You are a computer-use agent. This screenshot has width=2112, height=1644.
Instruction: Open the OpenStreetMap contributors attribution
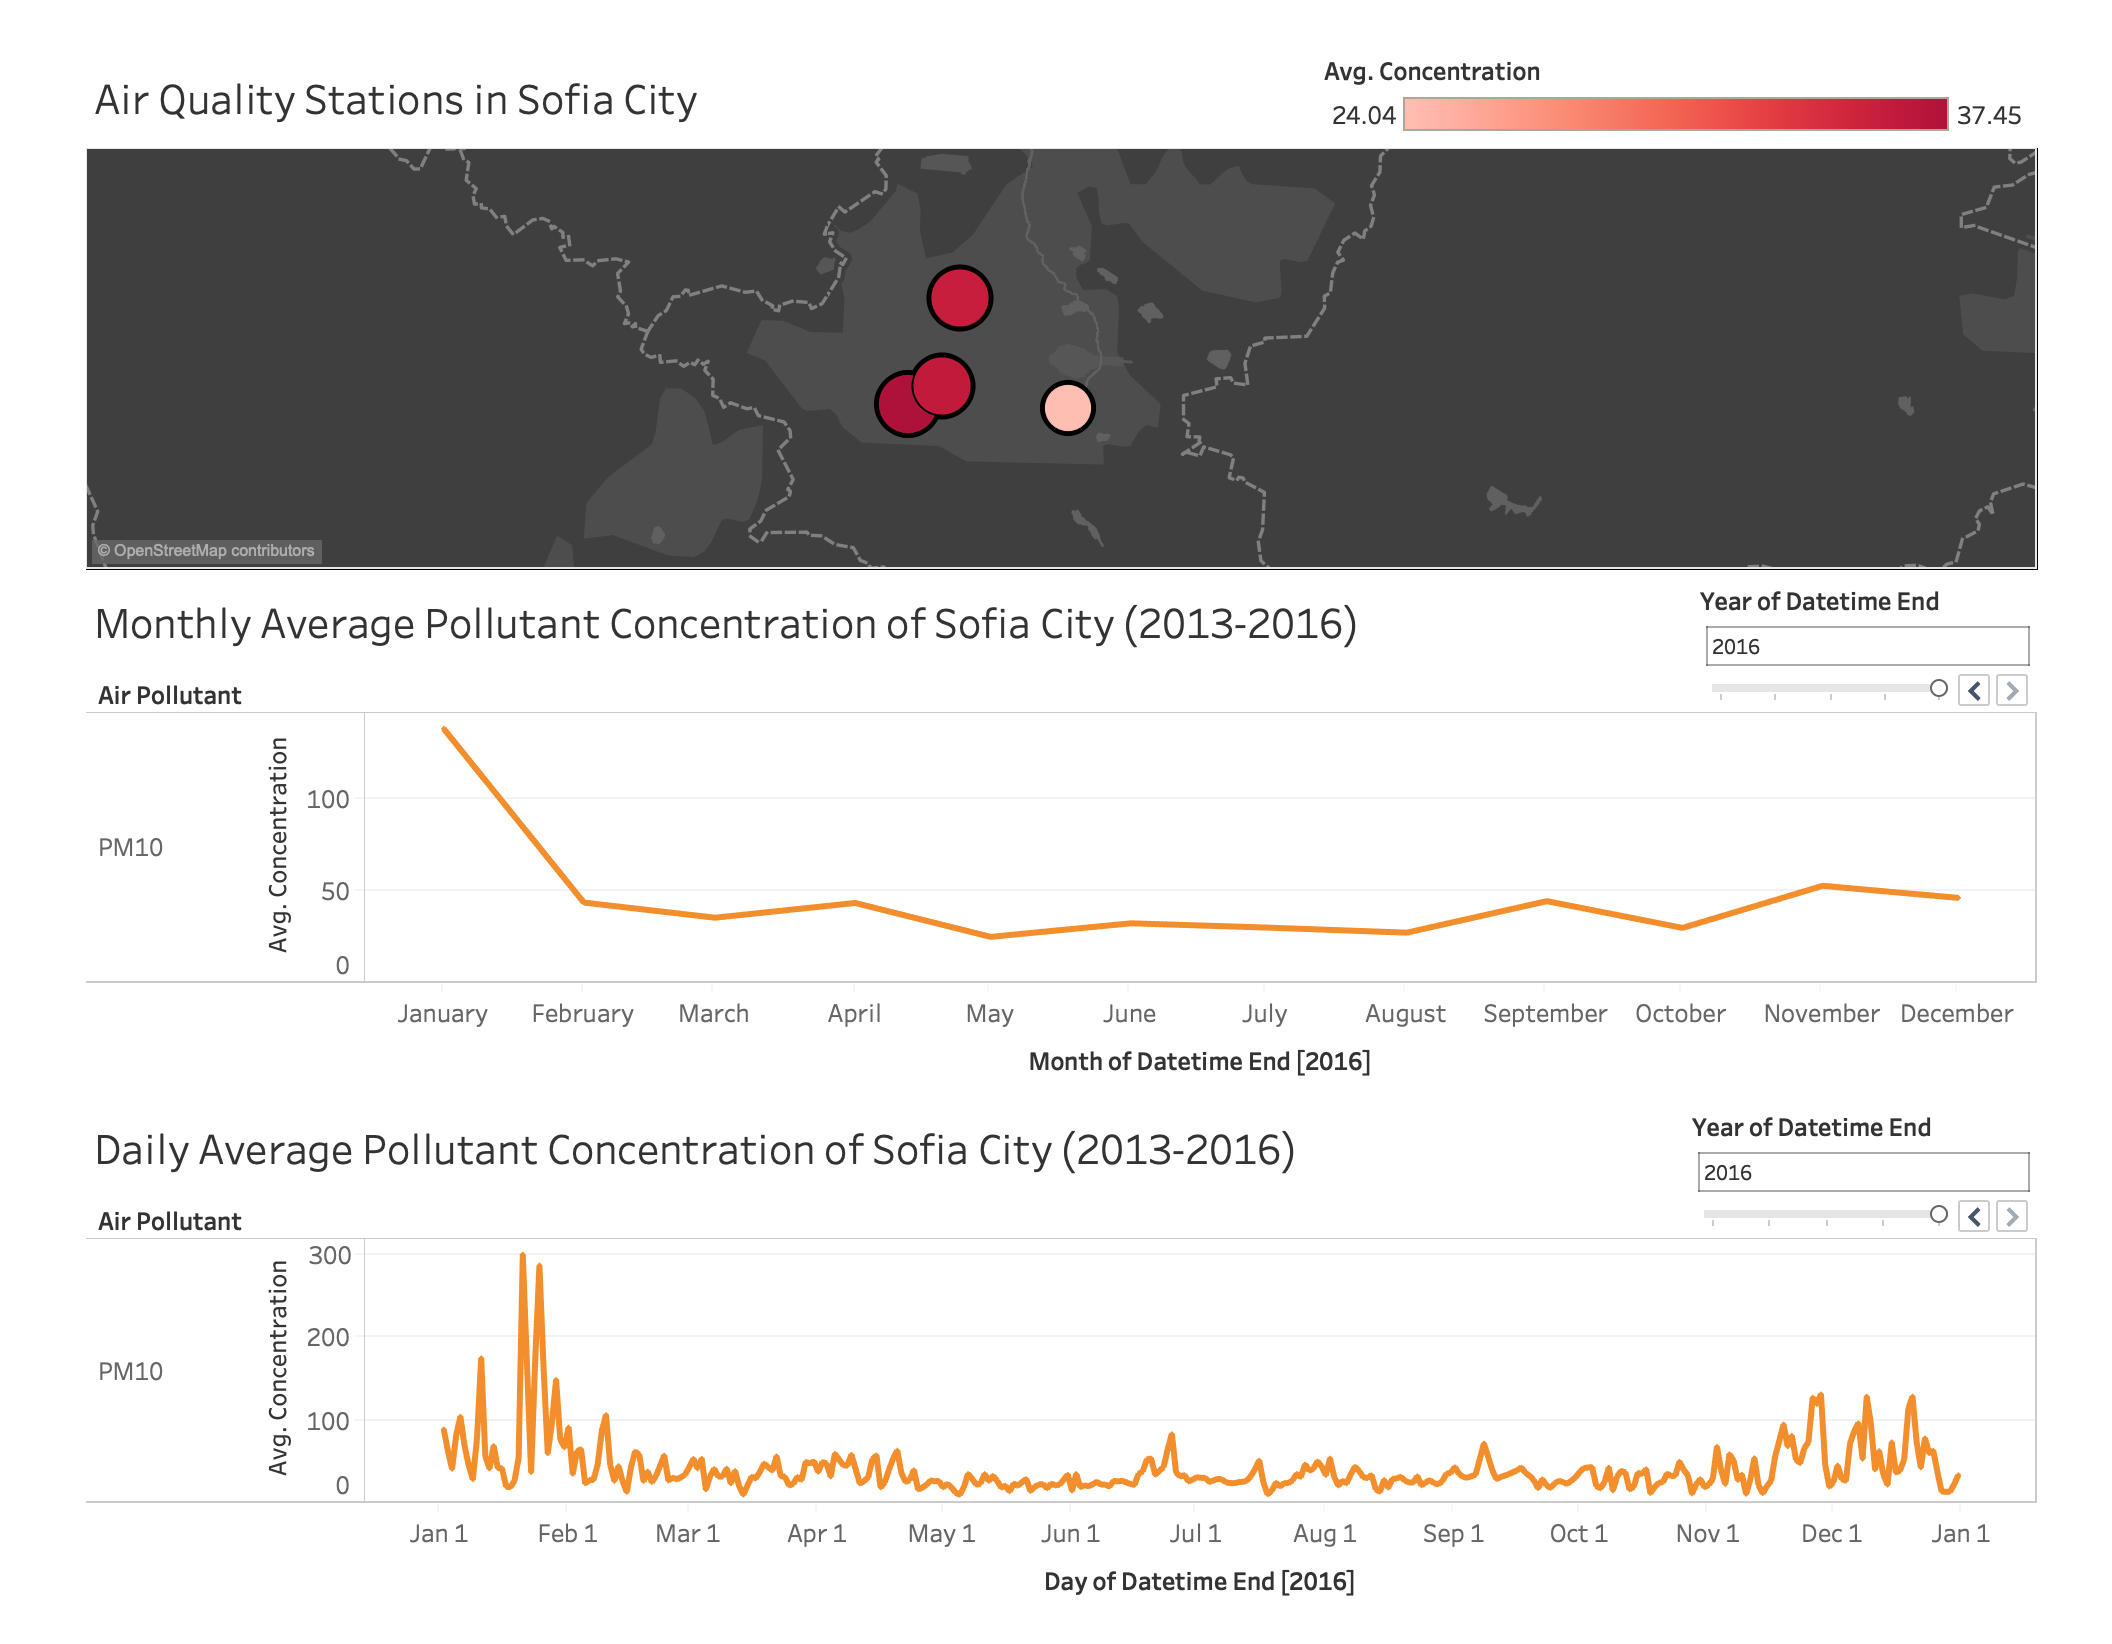coord(207,550)
